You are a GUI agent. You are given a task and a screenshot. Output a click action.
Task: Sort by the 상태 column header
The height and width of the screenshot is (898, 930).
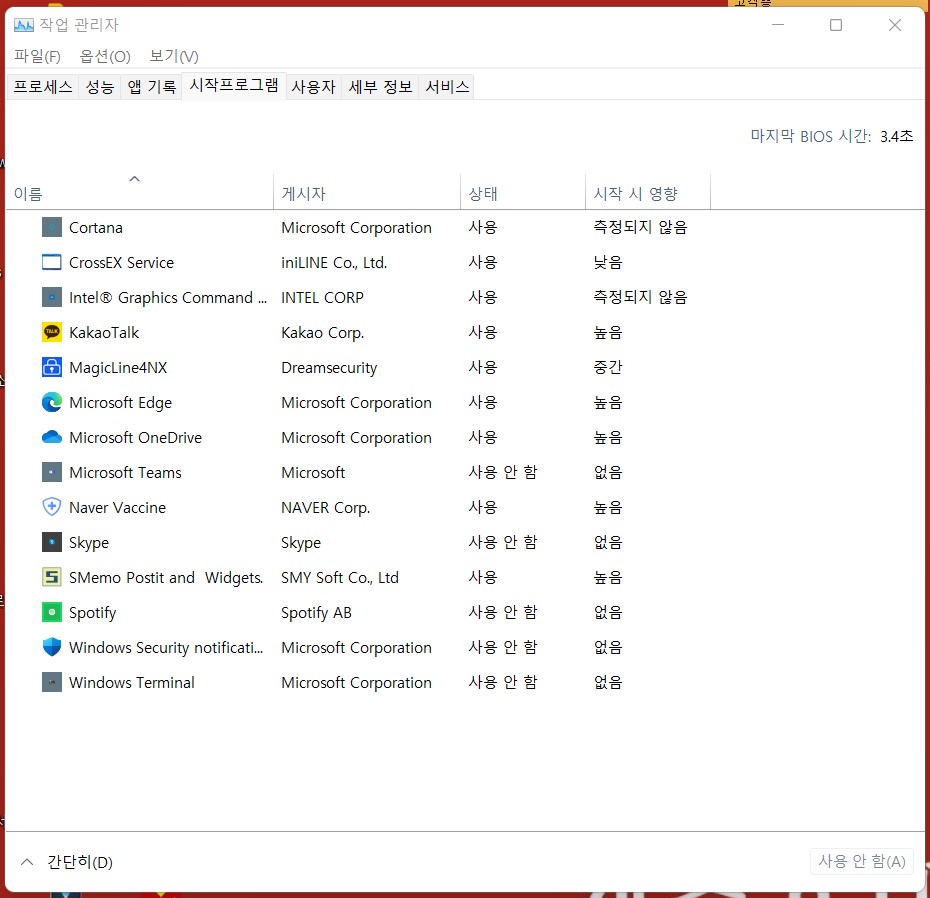tap(523, 191)
